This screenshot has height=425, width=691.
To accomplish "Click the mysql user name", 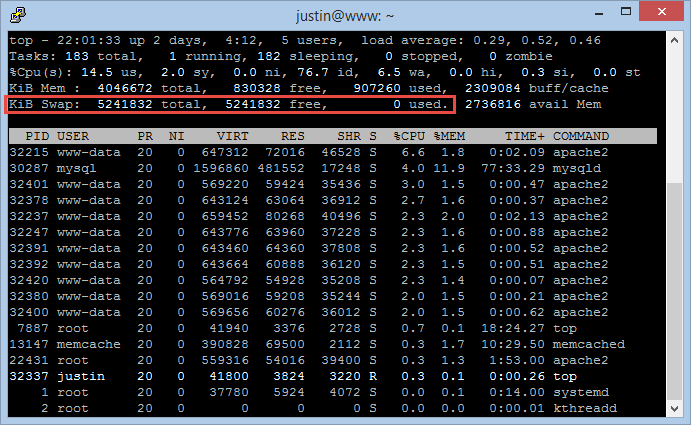I will point(77,168).
